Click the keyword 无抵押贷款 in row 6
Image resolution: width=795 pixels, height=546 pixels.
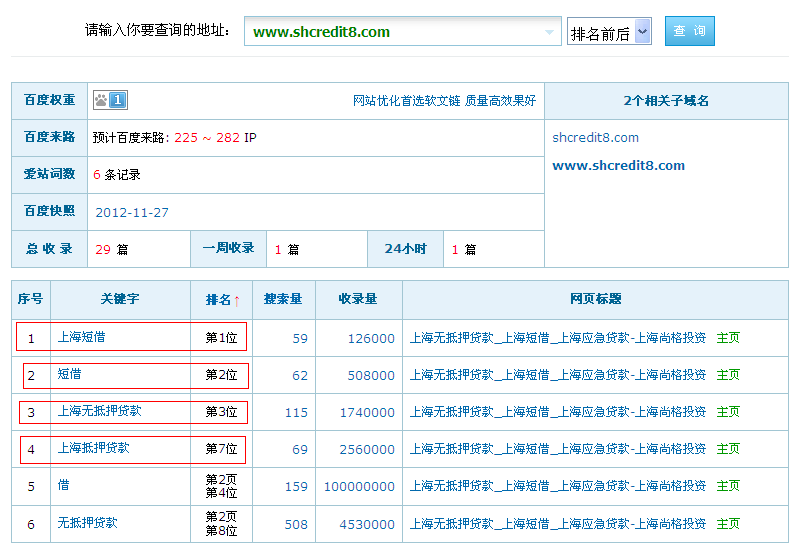[87, 523]
